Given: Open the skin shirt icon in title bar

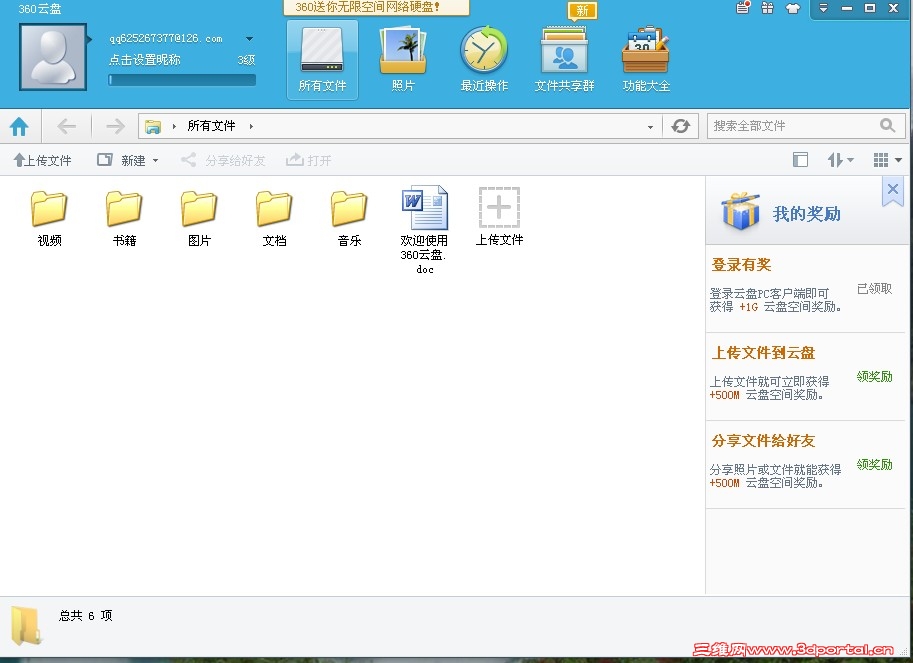Looking at the screenshot, I should pyautogui.click(x=792, y=8).
